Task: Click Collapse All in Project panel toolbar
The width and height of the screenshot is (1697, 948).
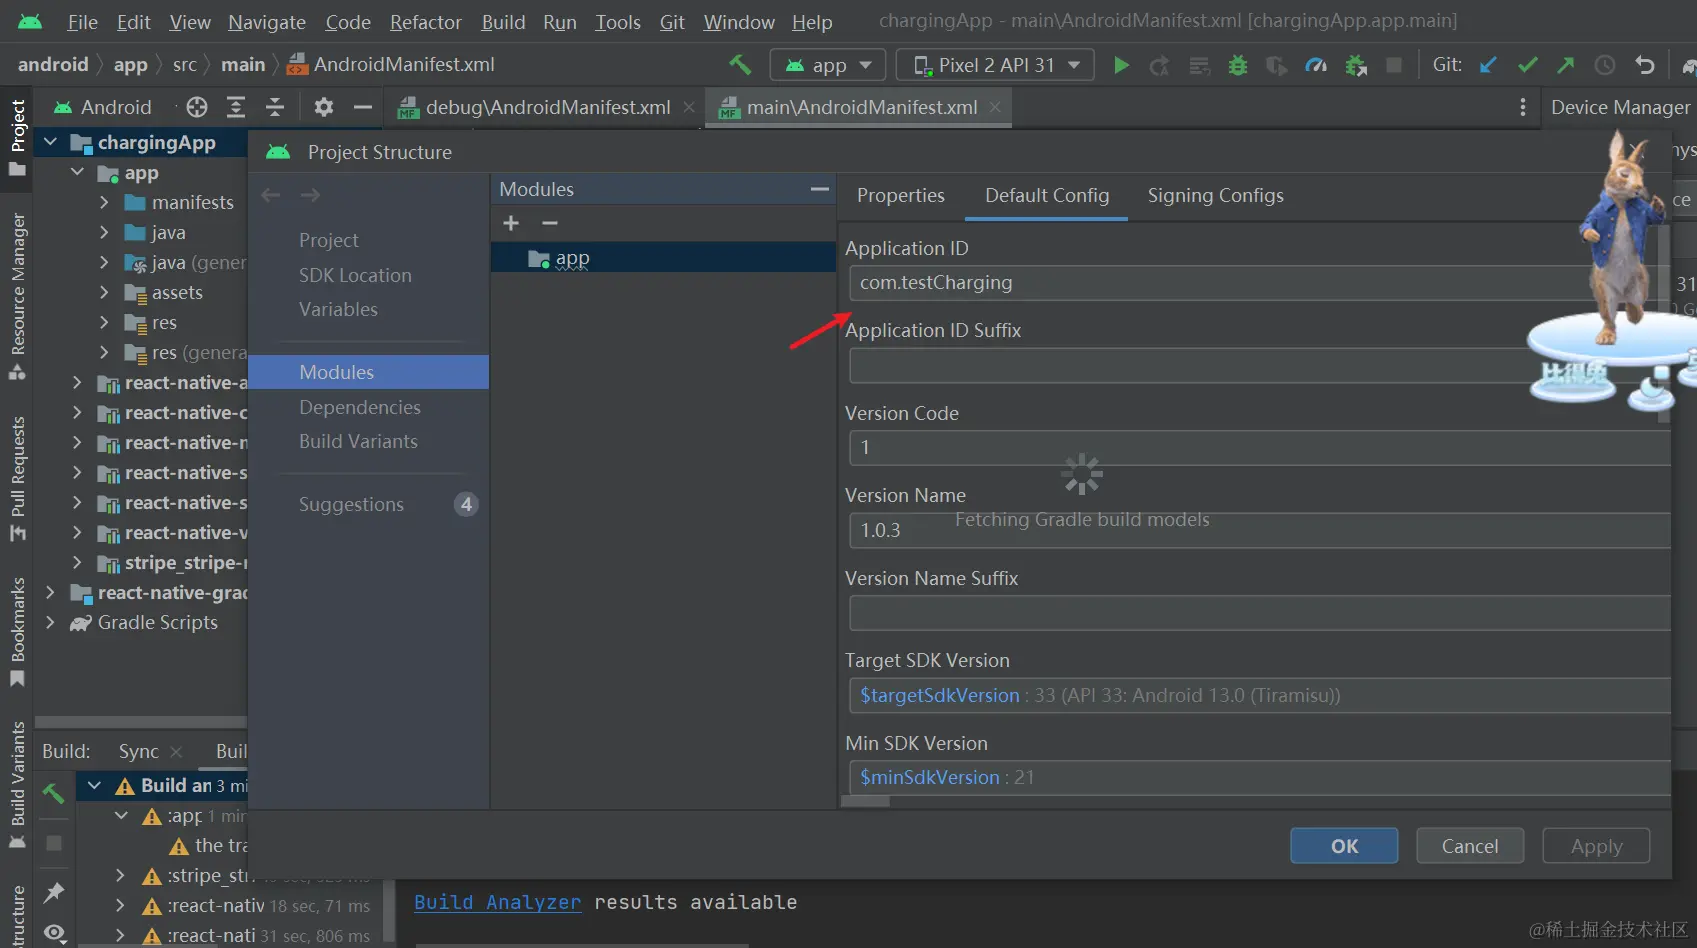Action: click(275, 107)
